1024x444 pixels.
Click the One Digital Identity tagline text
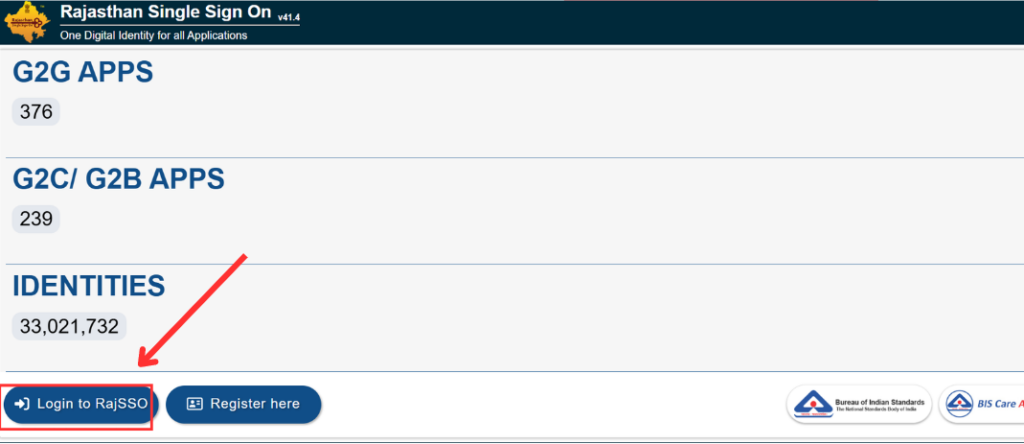point(153,35)
